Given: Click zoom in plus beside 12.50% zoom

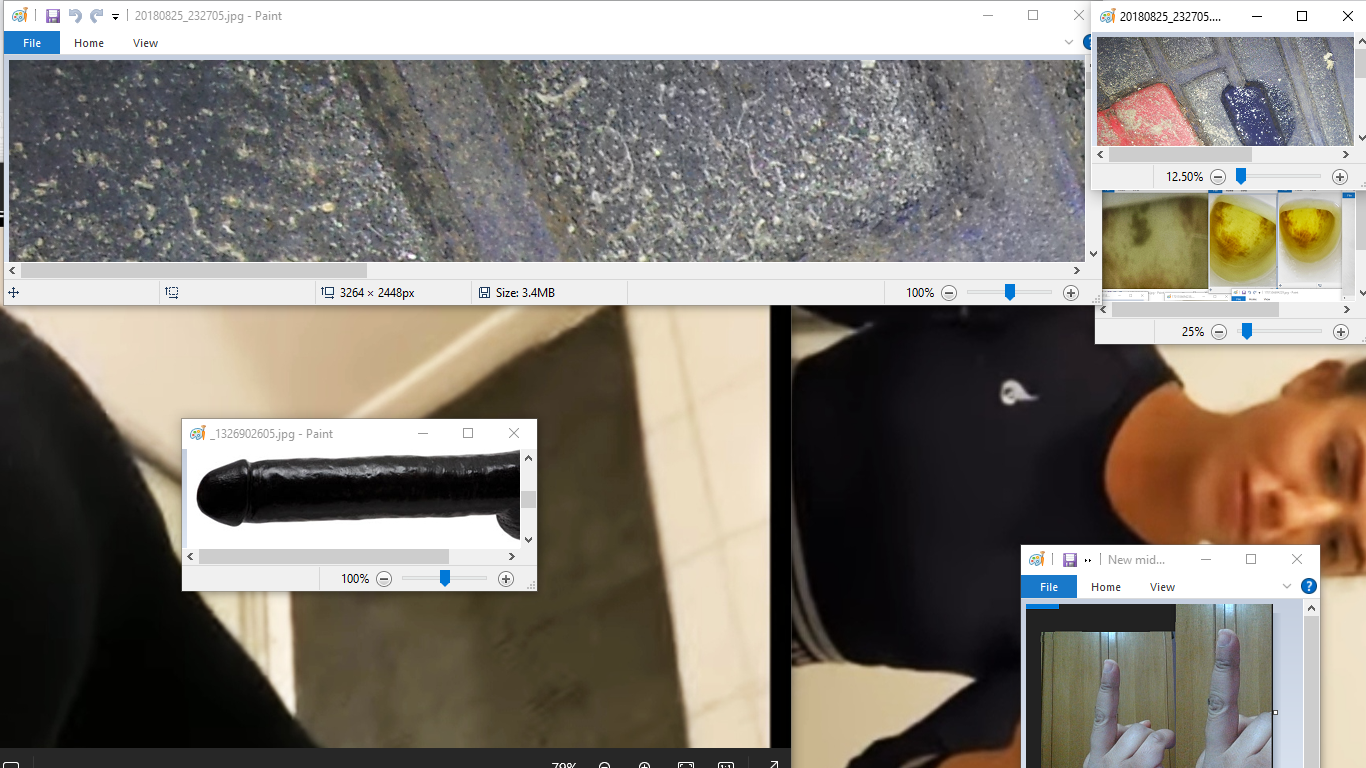Looking at the screenshot, I should tap(1340, 177).
